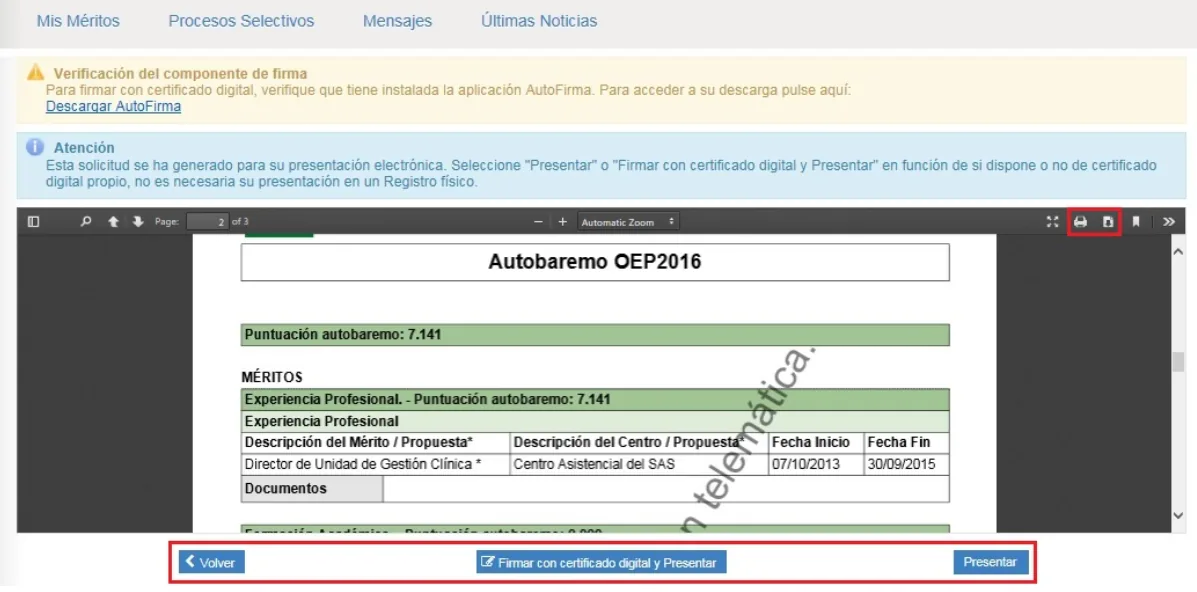
Task: Open Últimas Noticias menu
Action: [x=539, y=21]
